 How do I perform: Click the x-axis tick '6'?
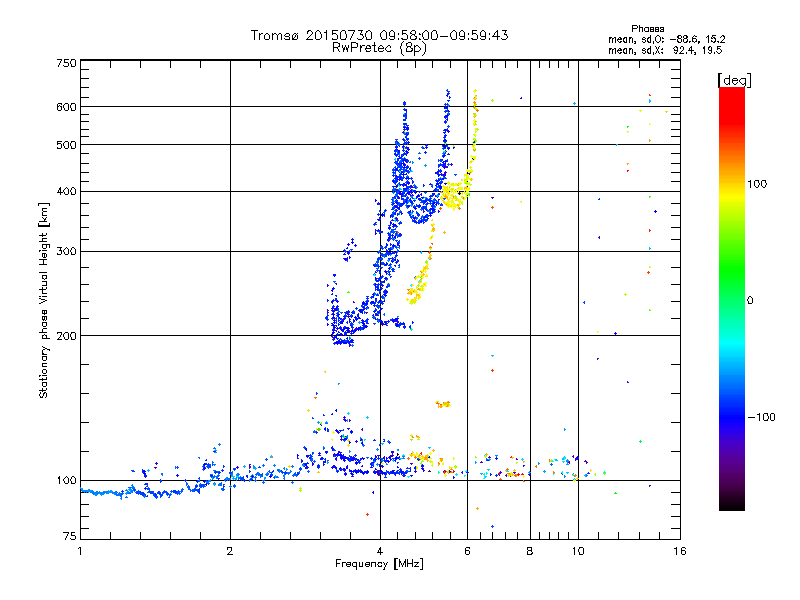467,551
